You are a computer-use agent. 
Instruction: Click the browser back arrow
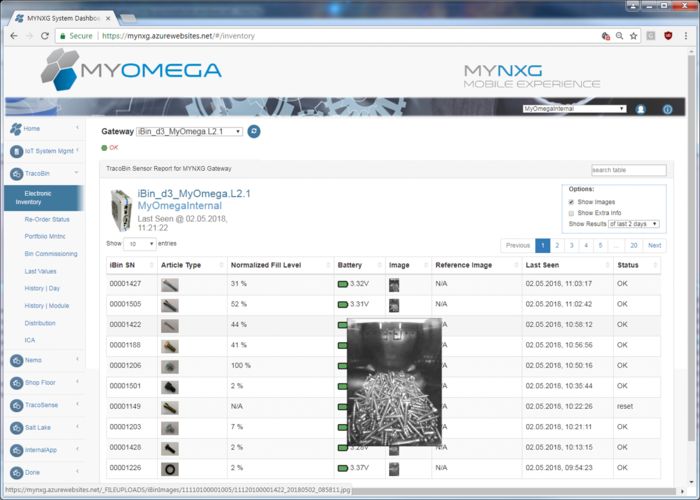click(x=14, y=36)
